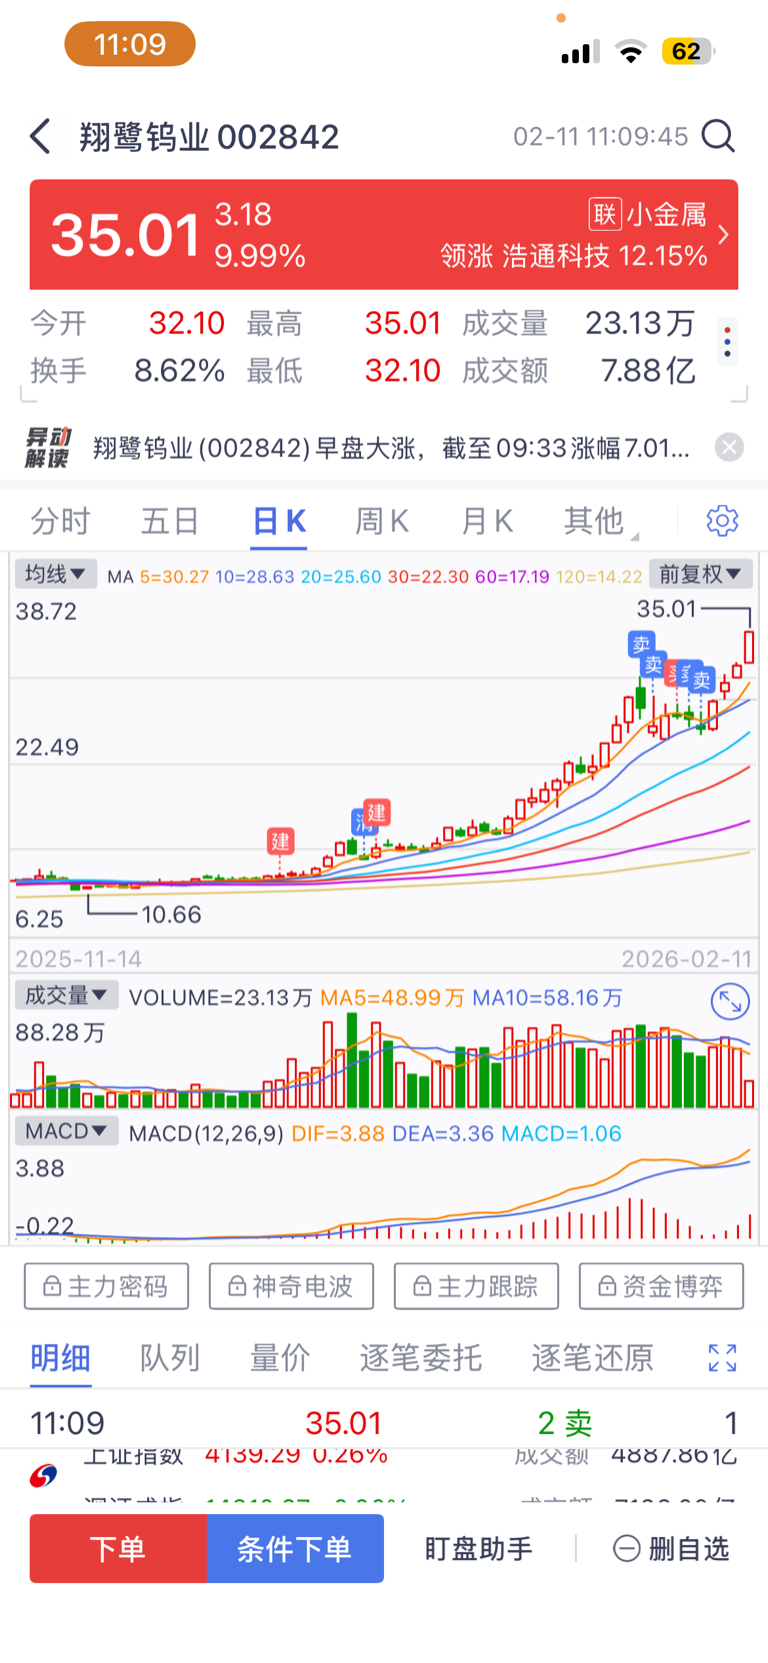Tap the MA5=30.27 legend
Image resolution: width=768 pixels, height=1663 pixels.
pos(174,577)
